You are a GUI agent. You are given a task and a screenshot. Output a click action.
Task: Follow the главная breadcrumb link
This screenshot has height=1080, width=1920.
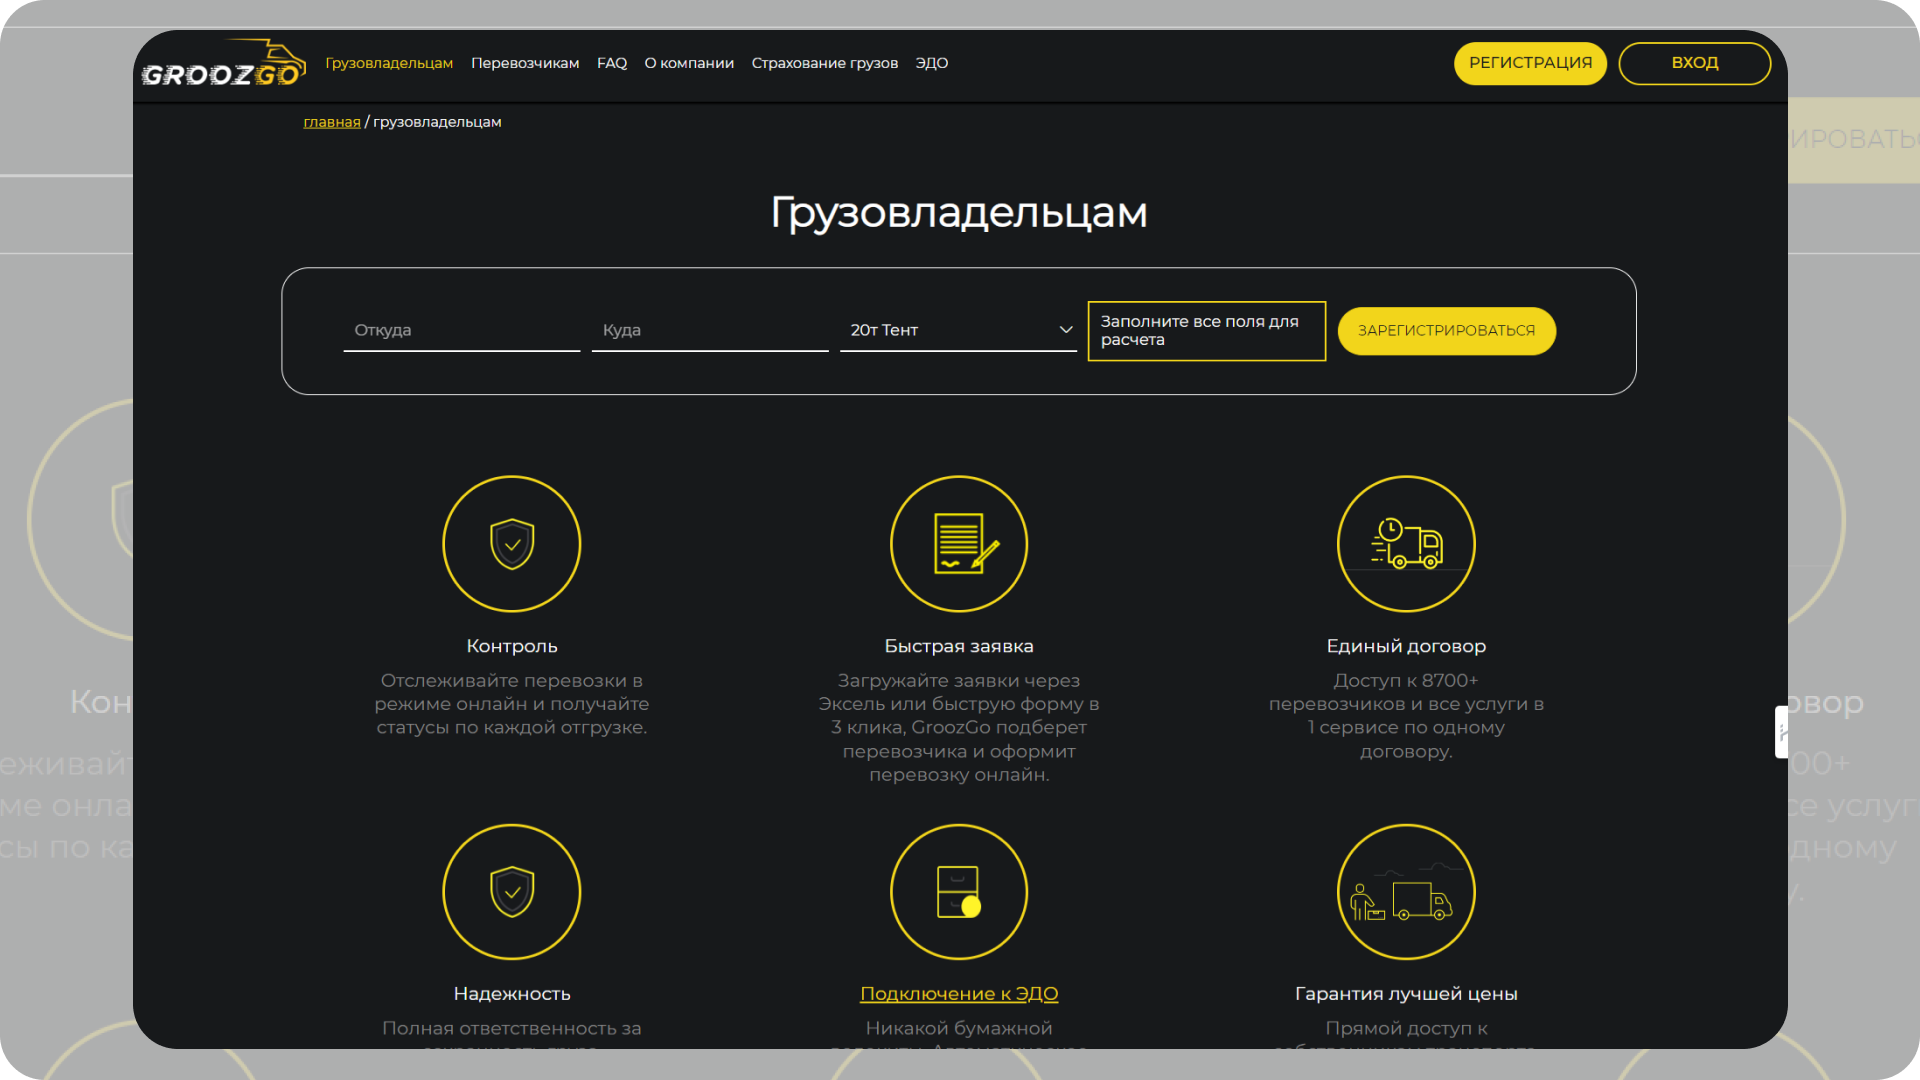click(x=332, y=122)
